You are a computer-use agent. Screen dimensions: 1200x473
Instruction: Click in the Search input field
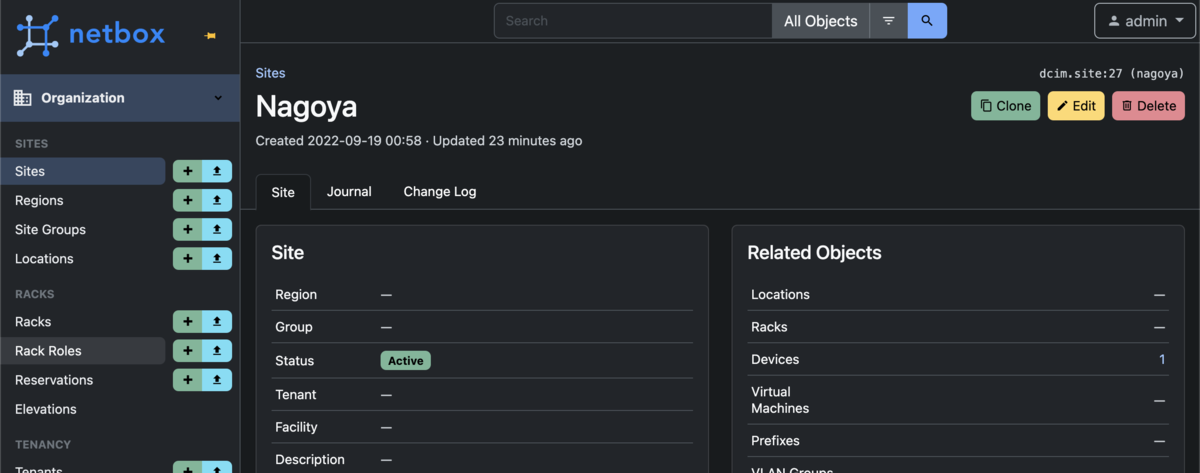coord(633,21)
